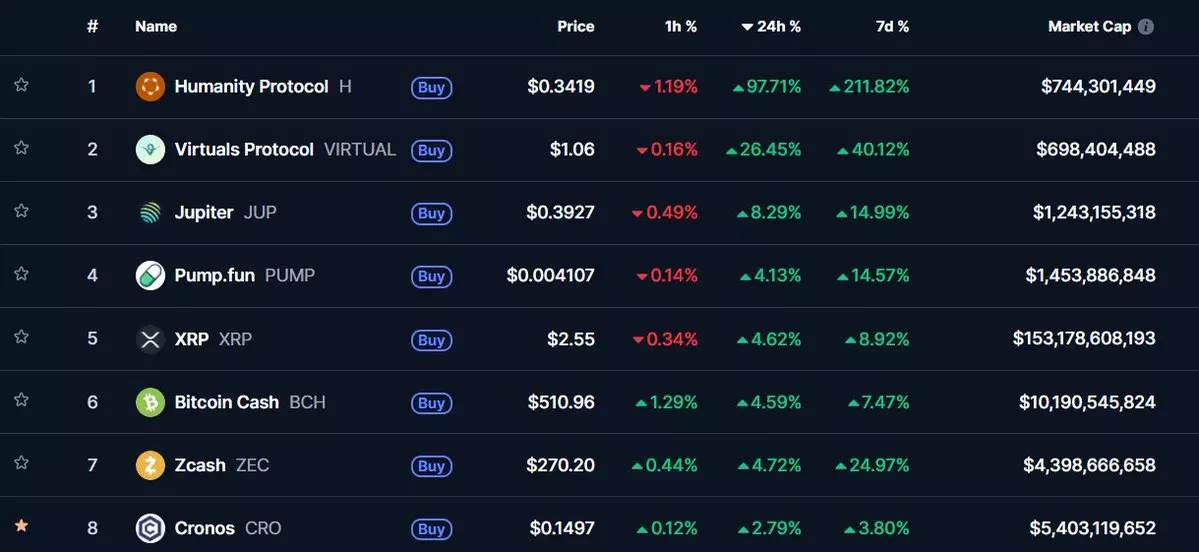1199x552 pixels.
Task: Remove Cronos from watchlist star
Action: pyautogui.click(x=21, y=525)
